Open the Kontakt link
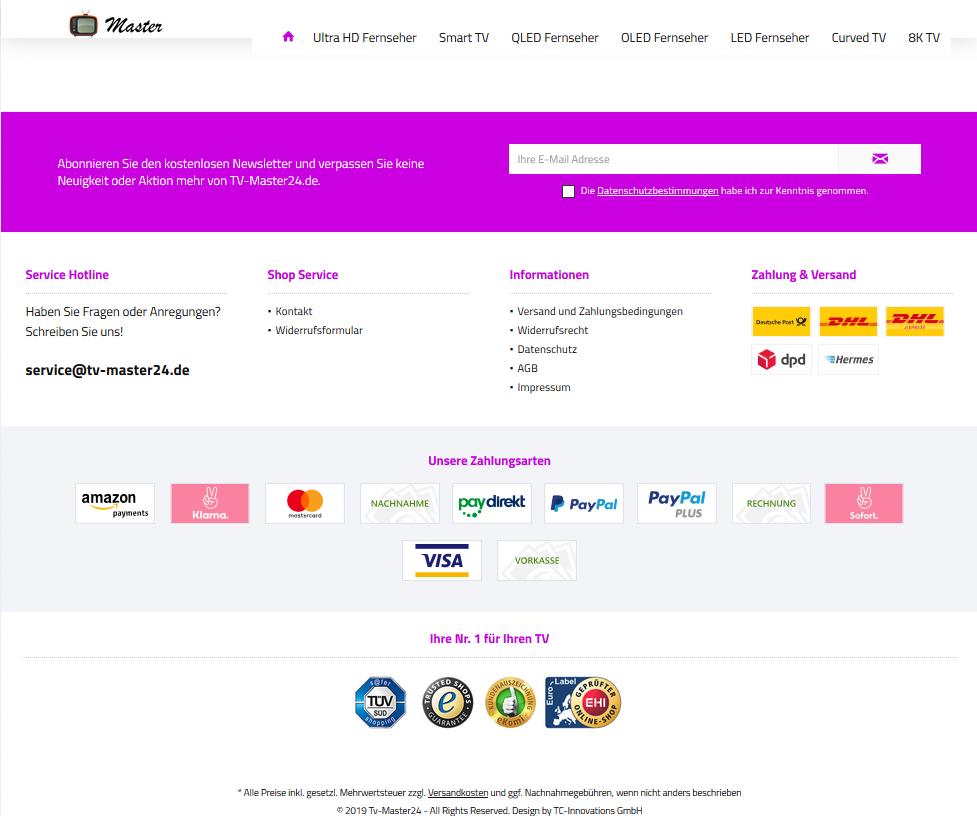Viewport: 977px width, 816px height. [x=293, y=311]
